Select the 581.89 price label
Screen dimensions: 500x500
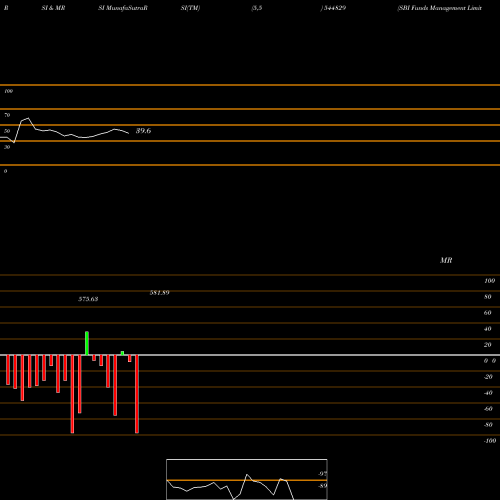(159, 293)
